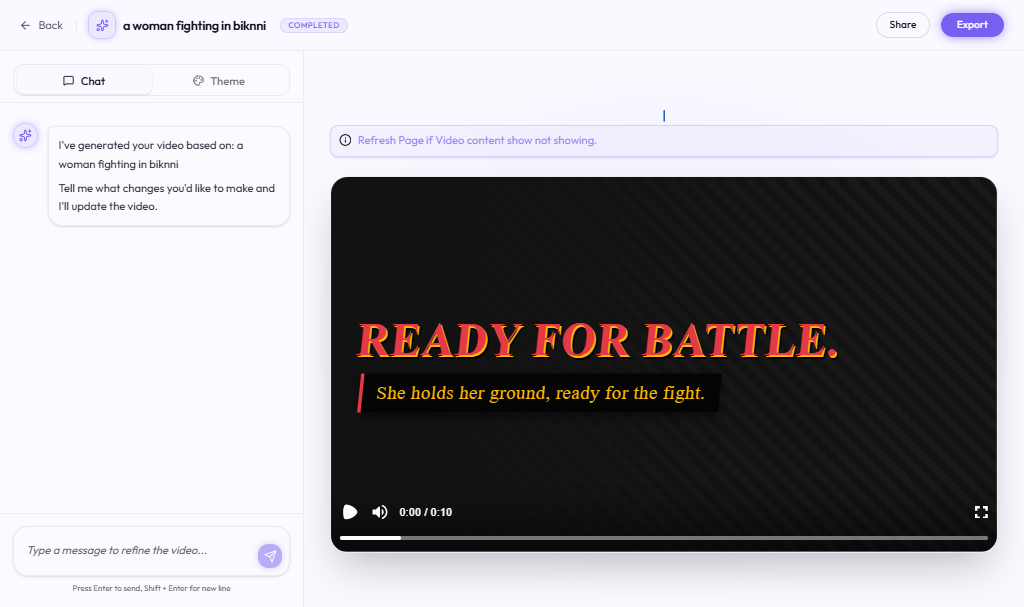Screen dimensions: 1024x607
Task: Click the assistant's generated video message
Action: (168, 175)
